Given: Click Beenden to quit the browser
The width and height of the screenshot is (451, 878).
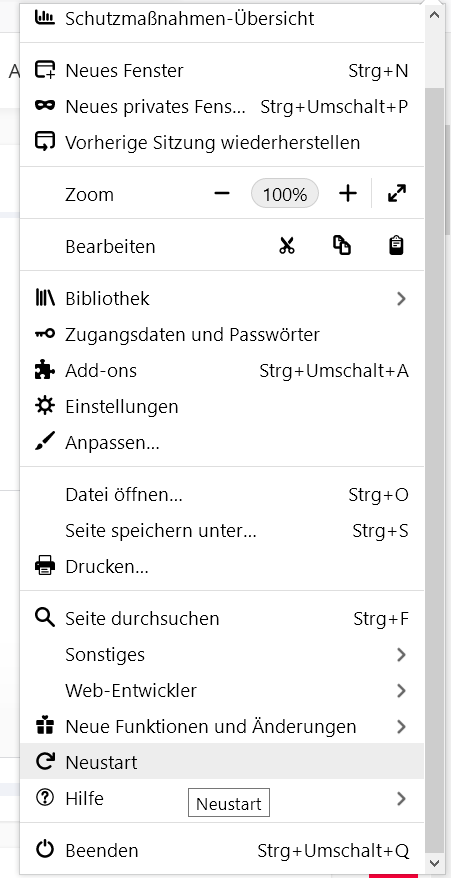Looking at the screenshot, I should (x=222, y=851).
